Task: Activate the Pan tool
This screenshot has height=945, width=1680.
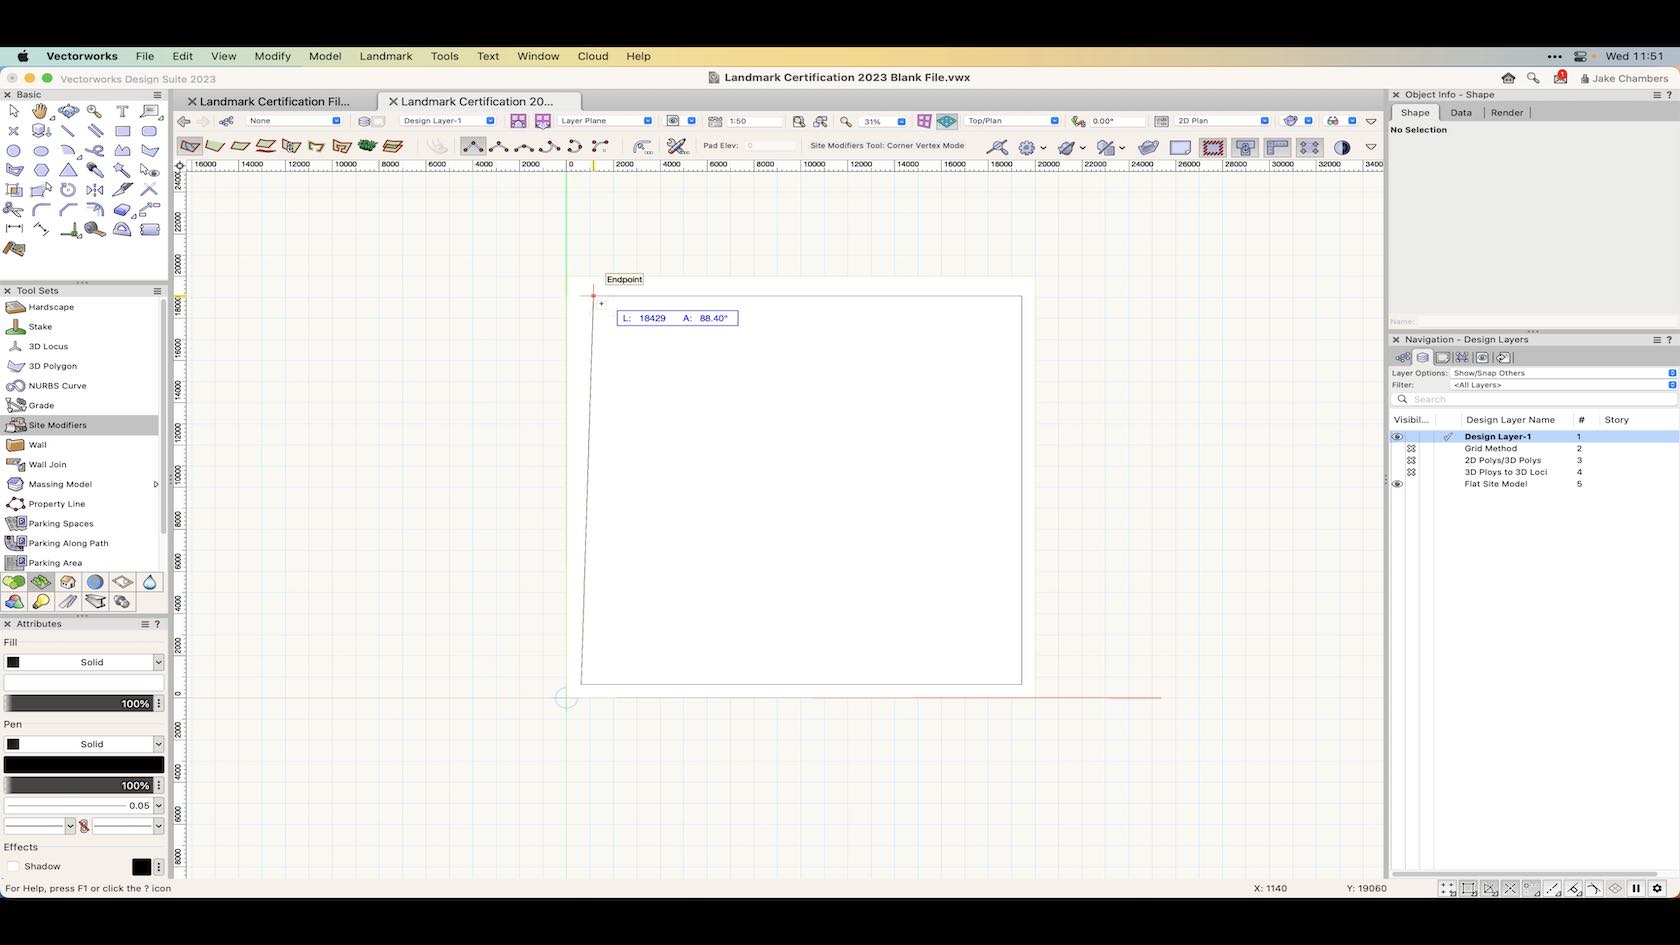Action: pyautogui.click(x=40, y=112)
